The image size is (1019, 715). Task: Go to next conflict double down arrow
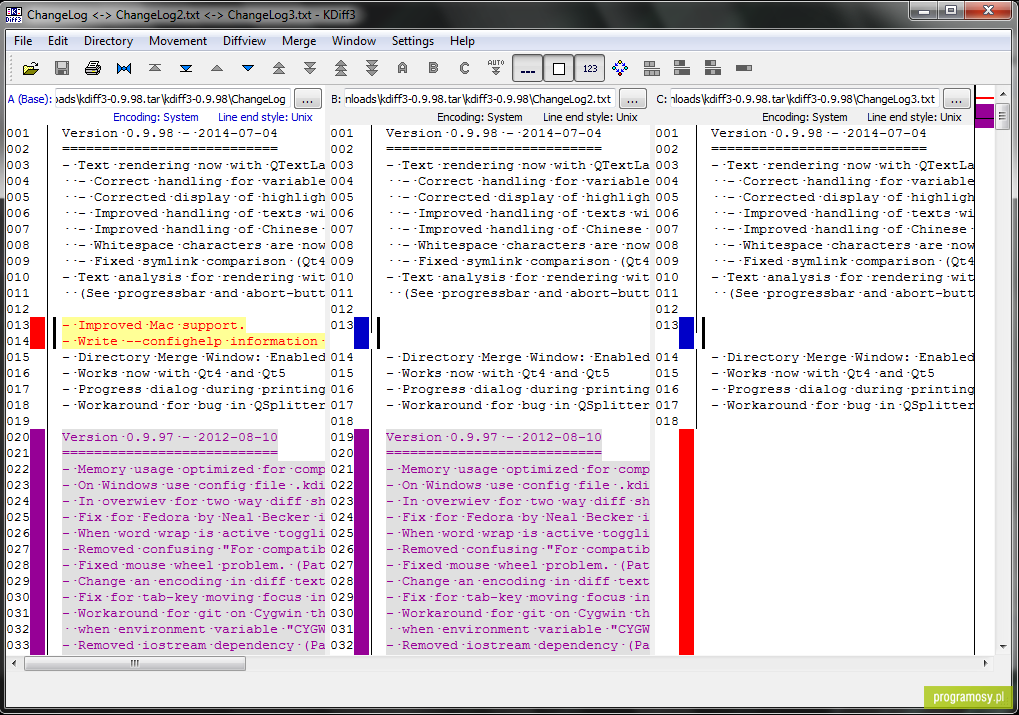tap(310, 68)
